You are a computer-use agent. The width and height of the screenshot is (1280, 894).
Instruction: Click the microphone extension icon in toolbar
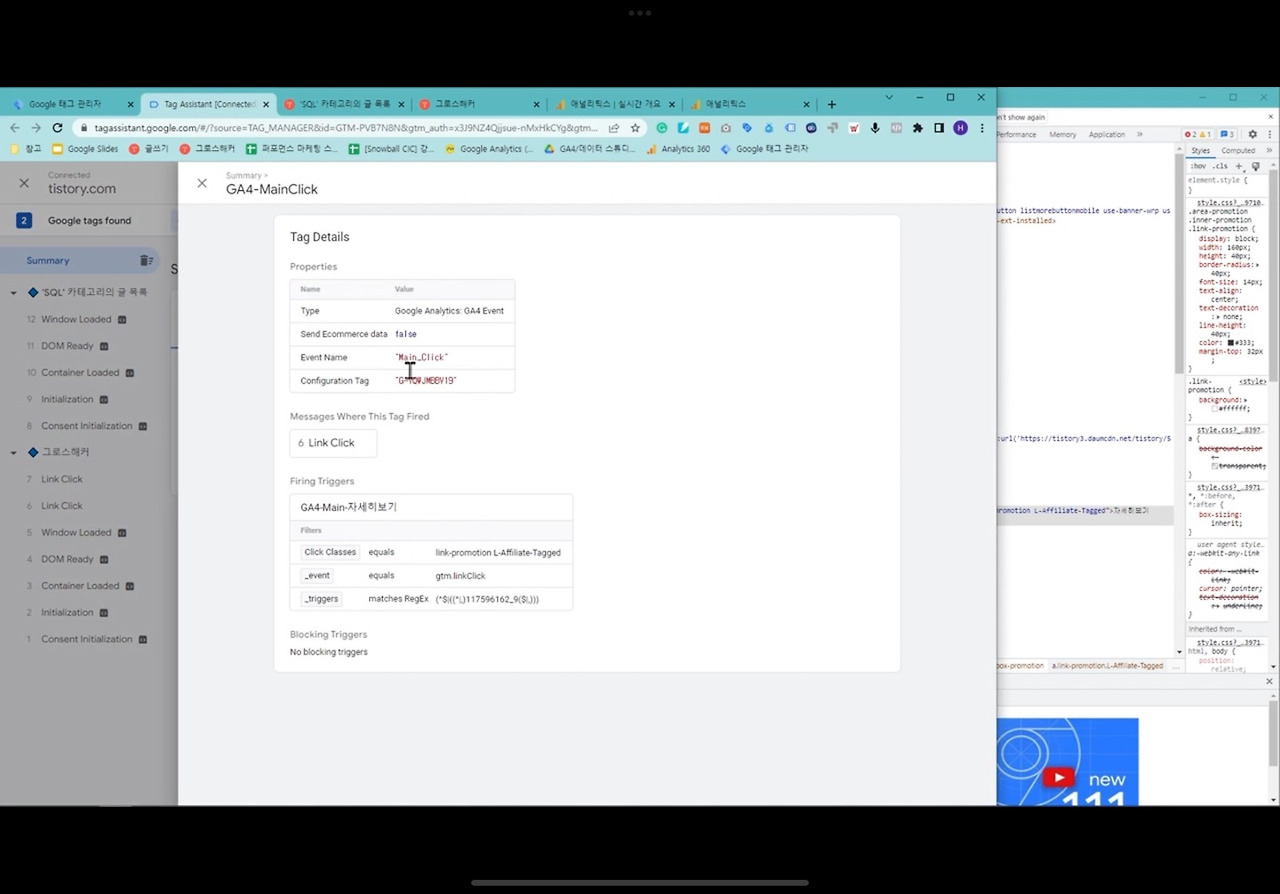coord(875,128)
